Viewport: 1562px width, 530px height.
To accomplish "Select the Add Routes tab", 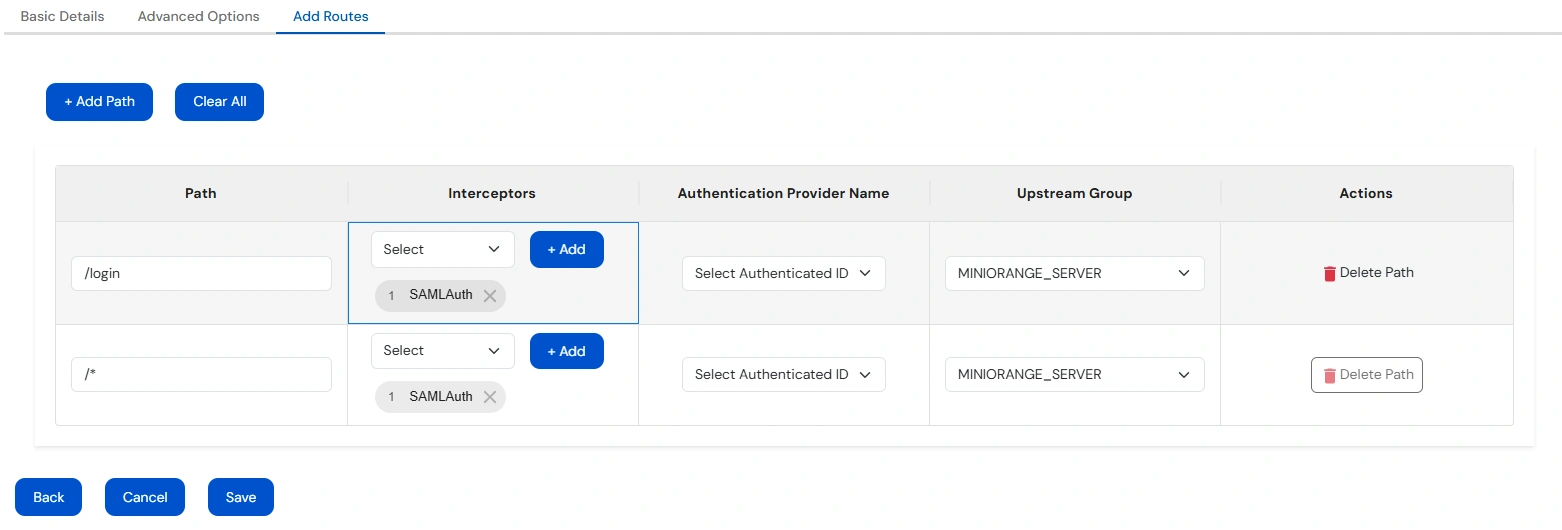I will tap(331, 17).
